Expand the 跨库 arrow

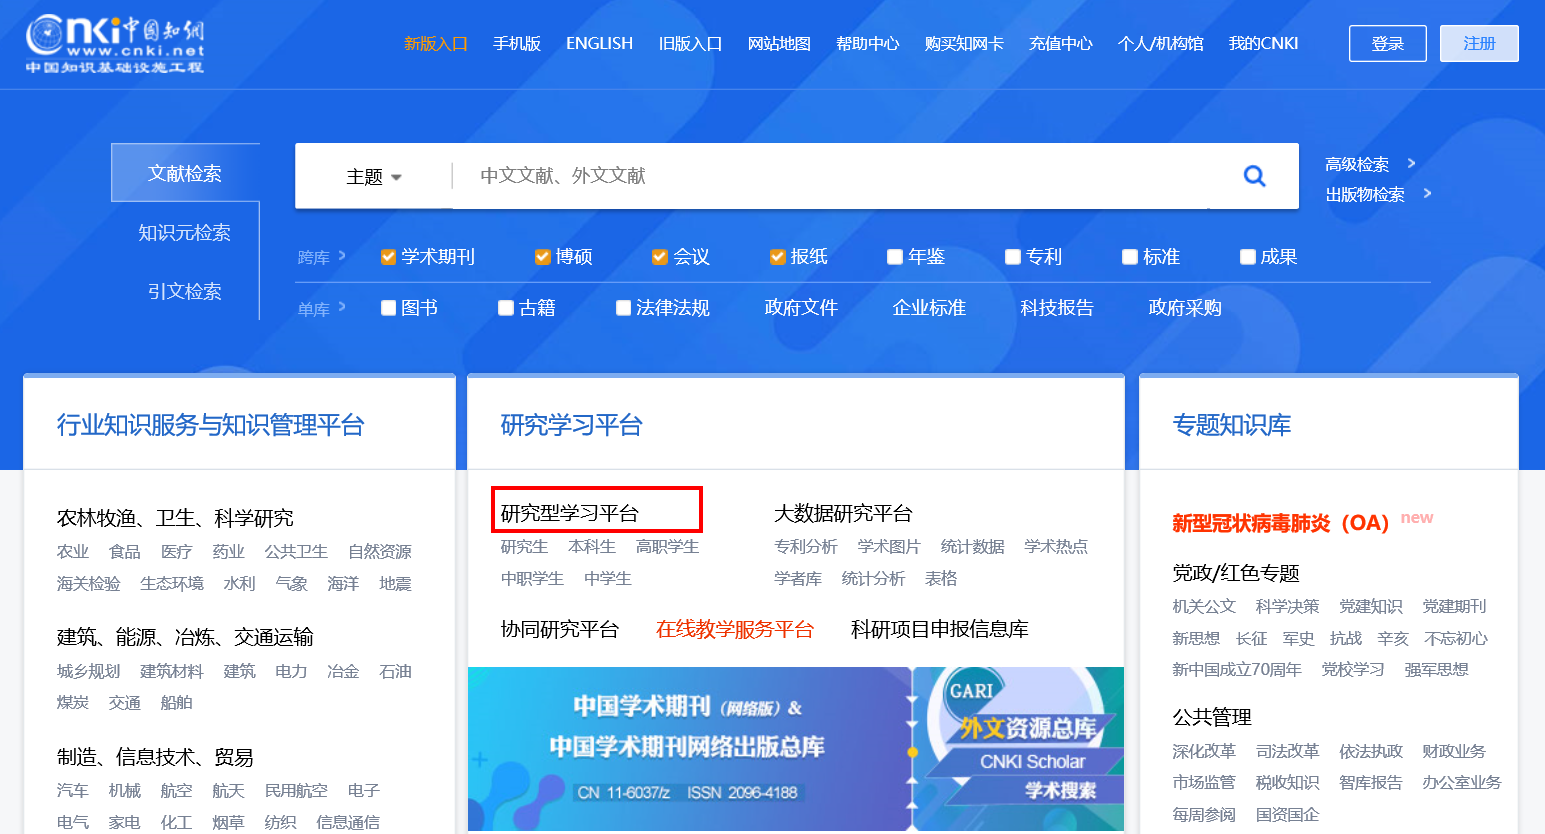click(342, 256)
